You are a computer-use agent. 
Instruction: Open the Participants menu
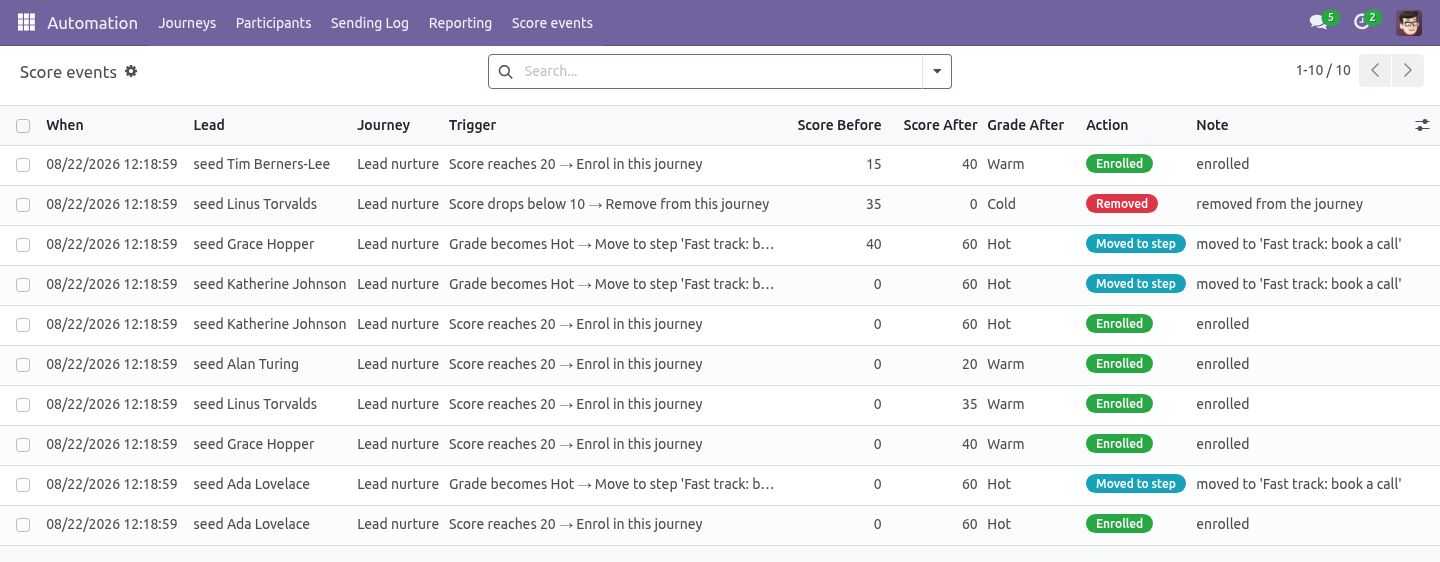point(273,22)
